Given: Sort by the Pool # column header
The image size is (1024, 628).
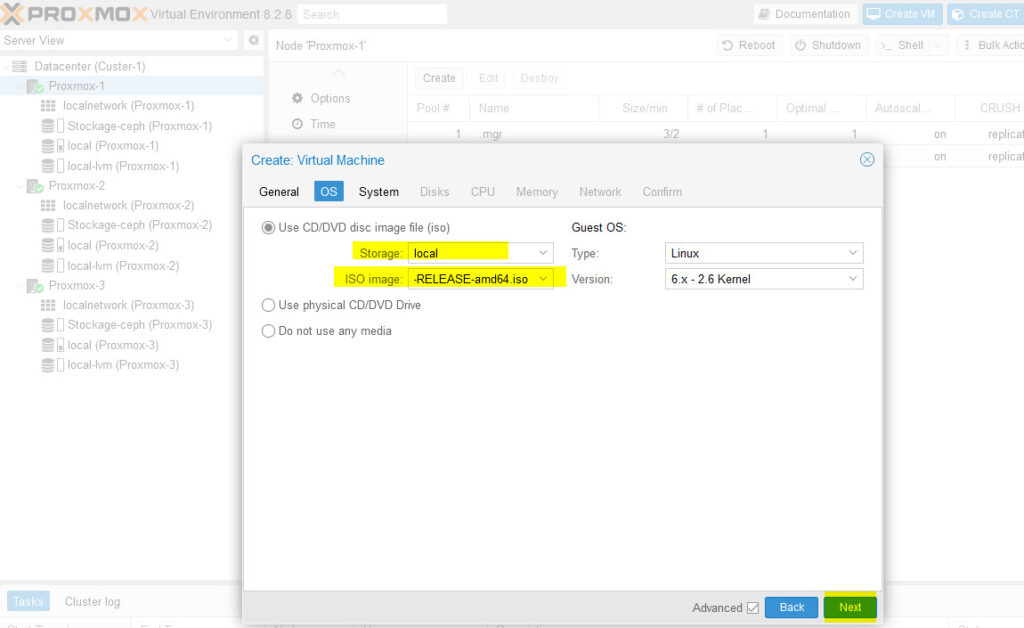Looking at the screenshot, I should (438, 108).
